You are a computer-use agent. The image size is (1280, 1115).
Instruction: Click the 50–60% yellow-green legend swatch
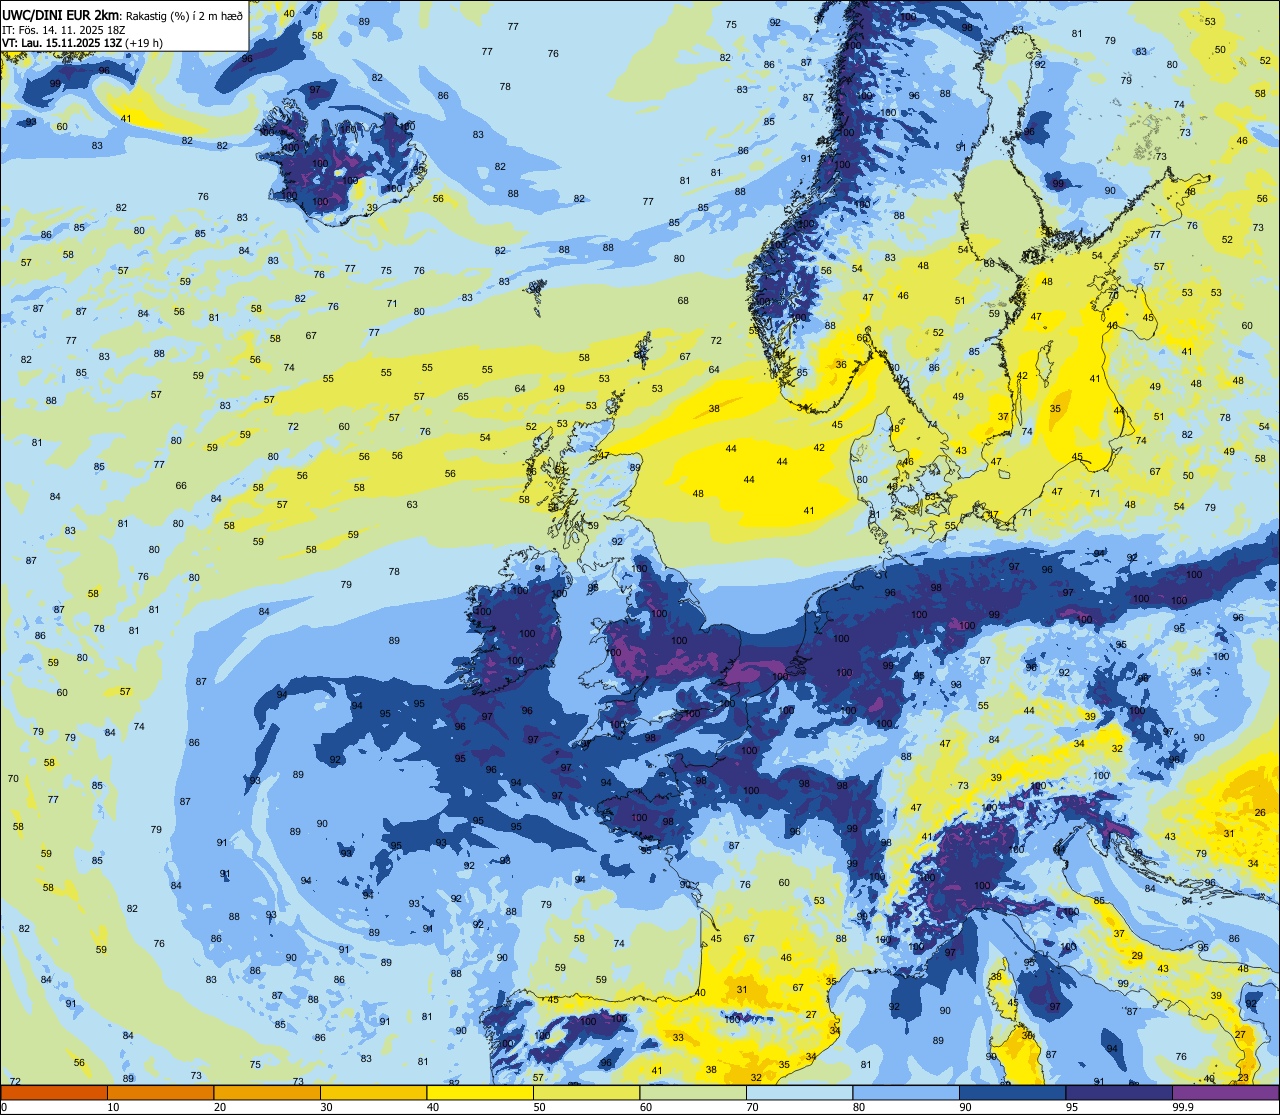click(586, 1093)
